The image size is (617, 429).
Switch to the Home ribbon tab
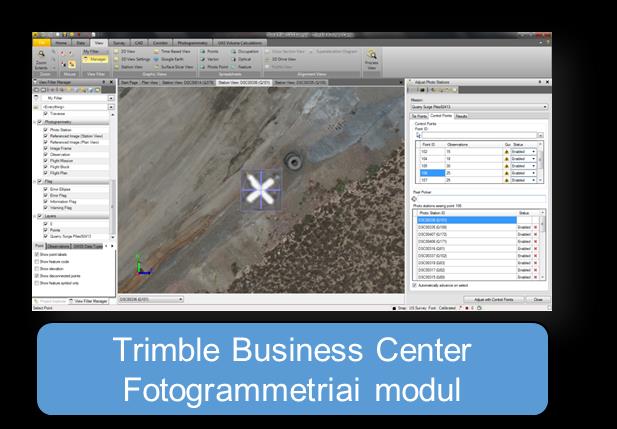61,43
